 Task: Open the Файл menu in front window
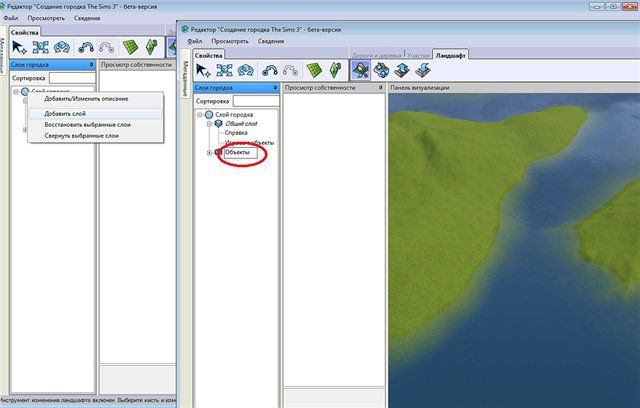(195, 41)
